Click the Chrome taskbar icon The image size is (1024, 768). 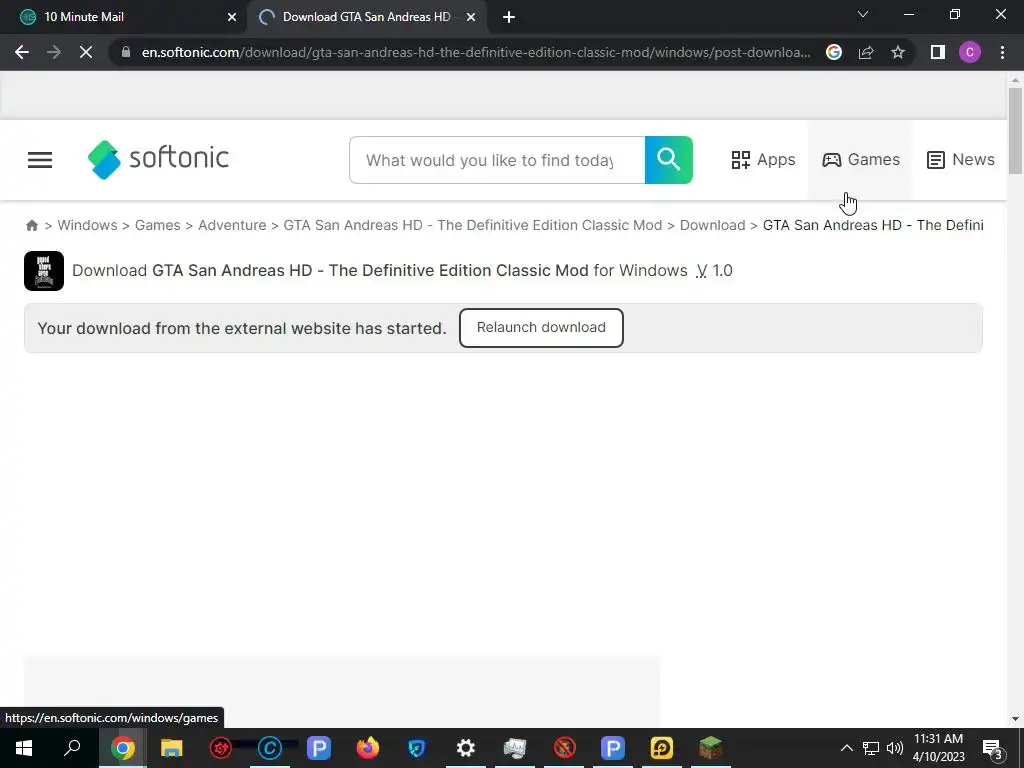pyautogui.click(x=123, y=748)
